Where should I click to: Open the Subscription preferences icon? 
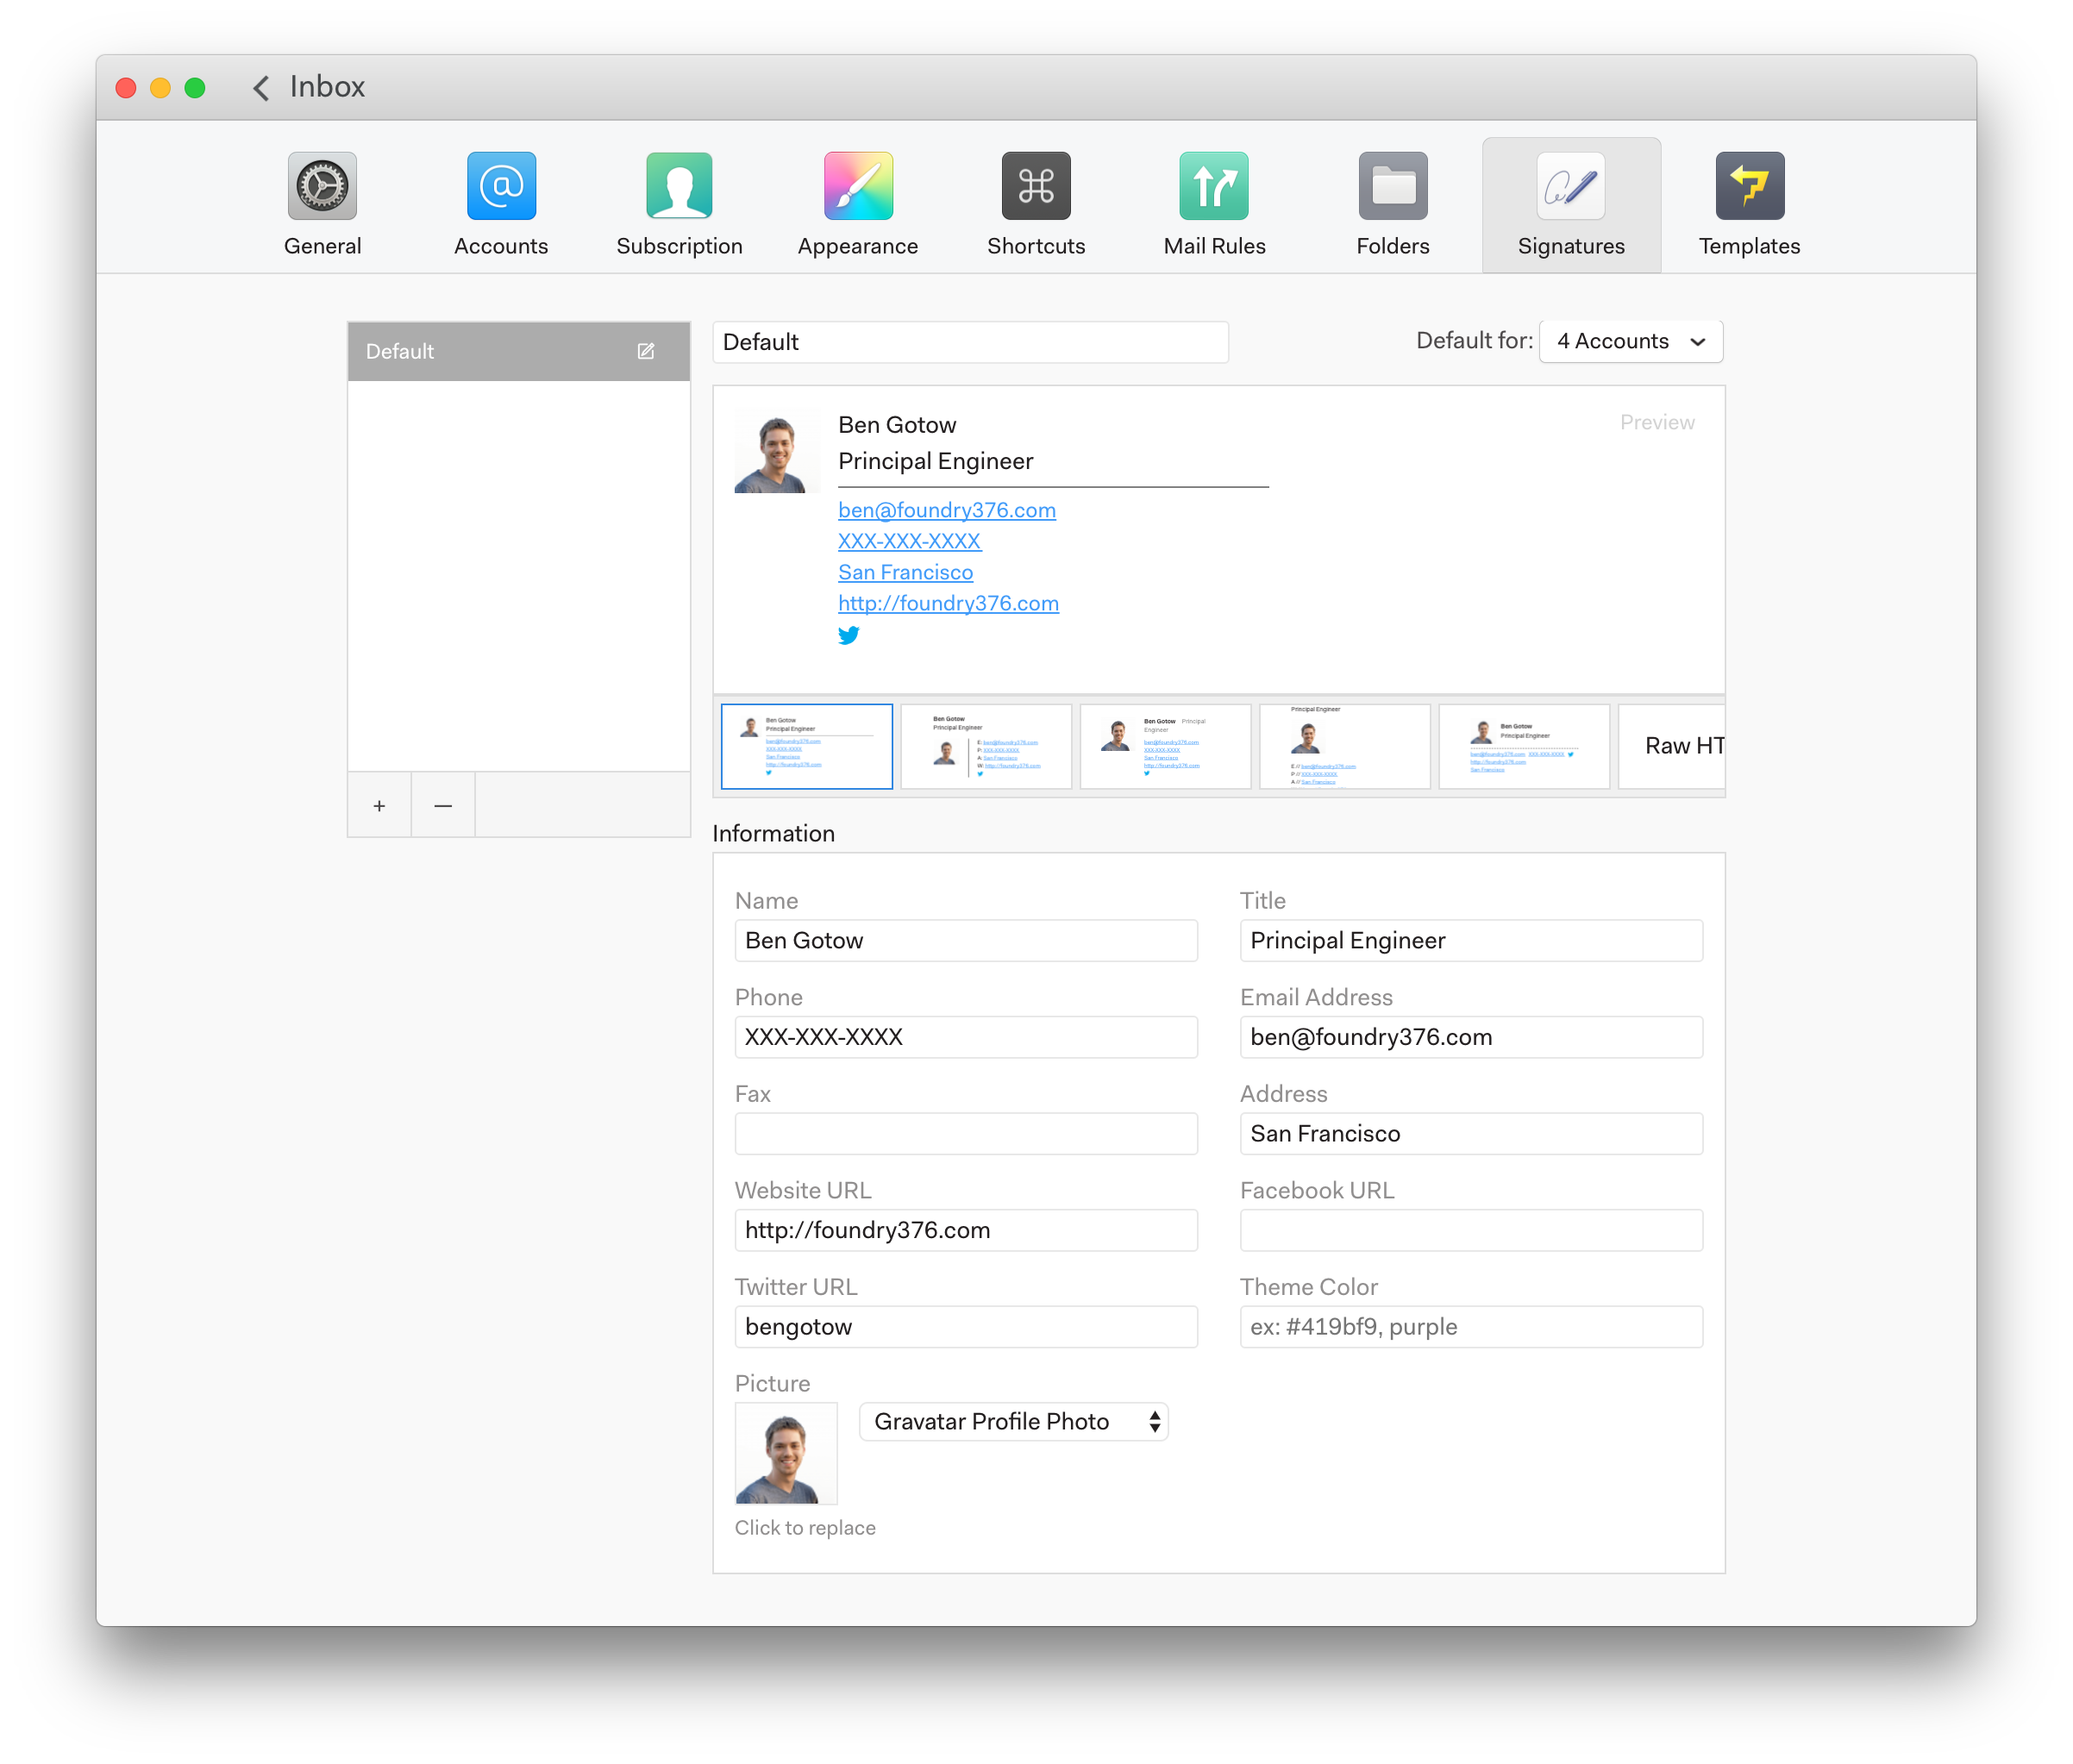(679, 186)
